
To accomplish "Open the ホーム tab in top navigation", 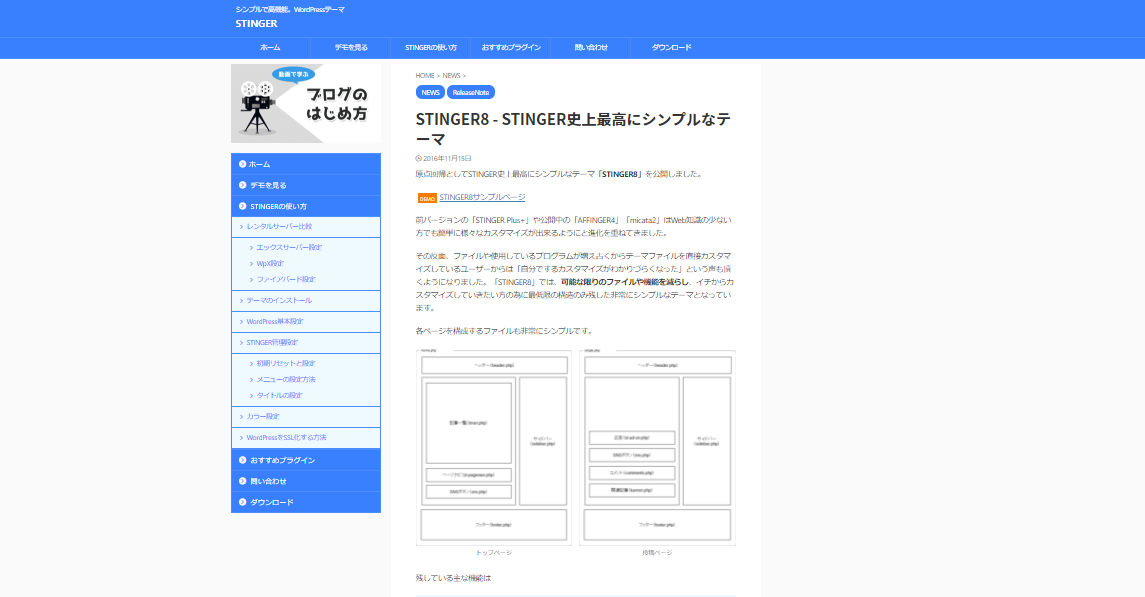I will tap(270, 47).
